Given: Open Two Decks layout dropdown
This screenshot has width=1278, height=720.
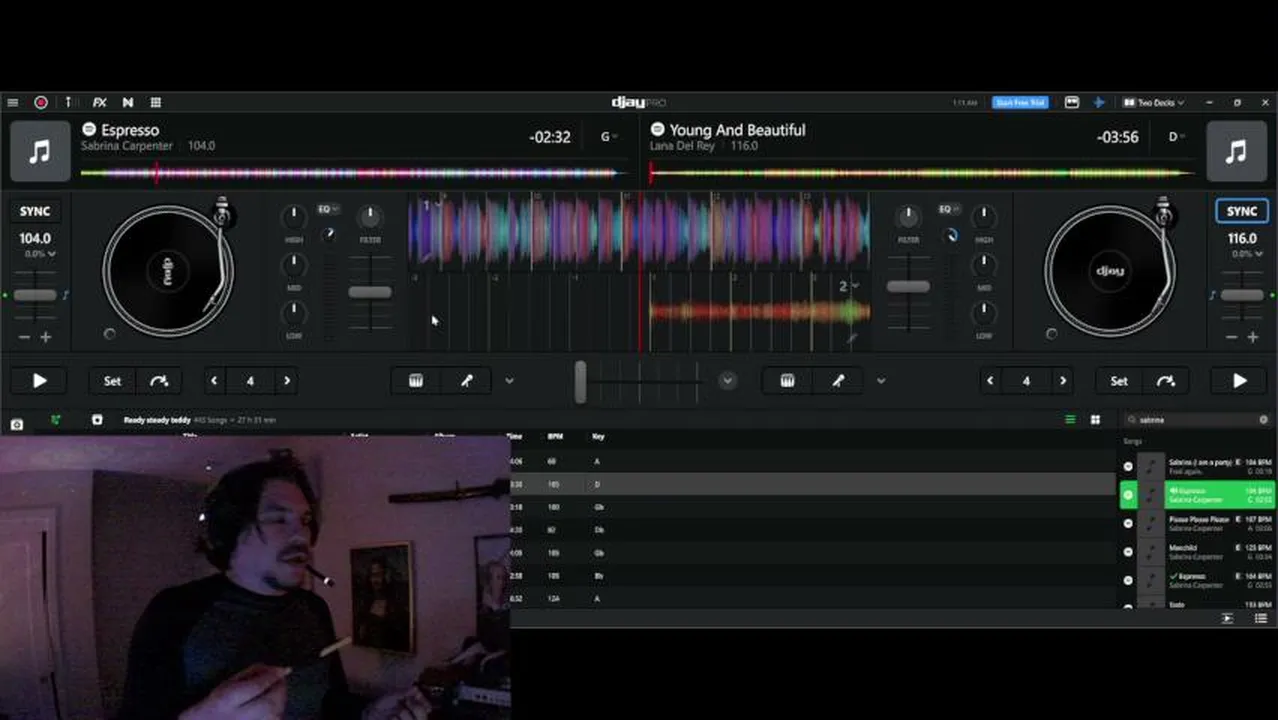Looking at the screenshot, I should click(1153, 102).
